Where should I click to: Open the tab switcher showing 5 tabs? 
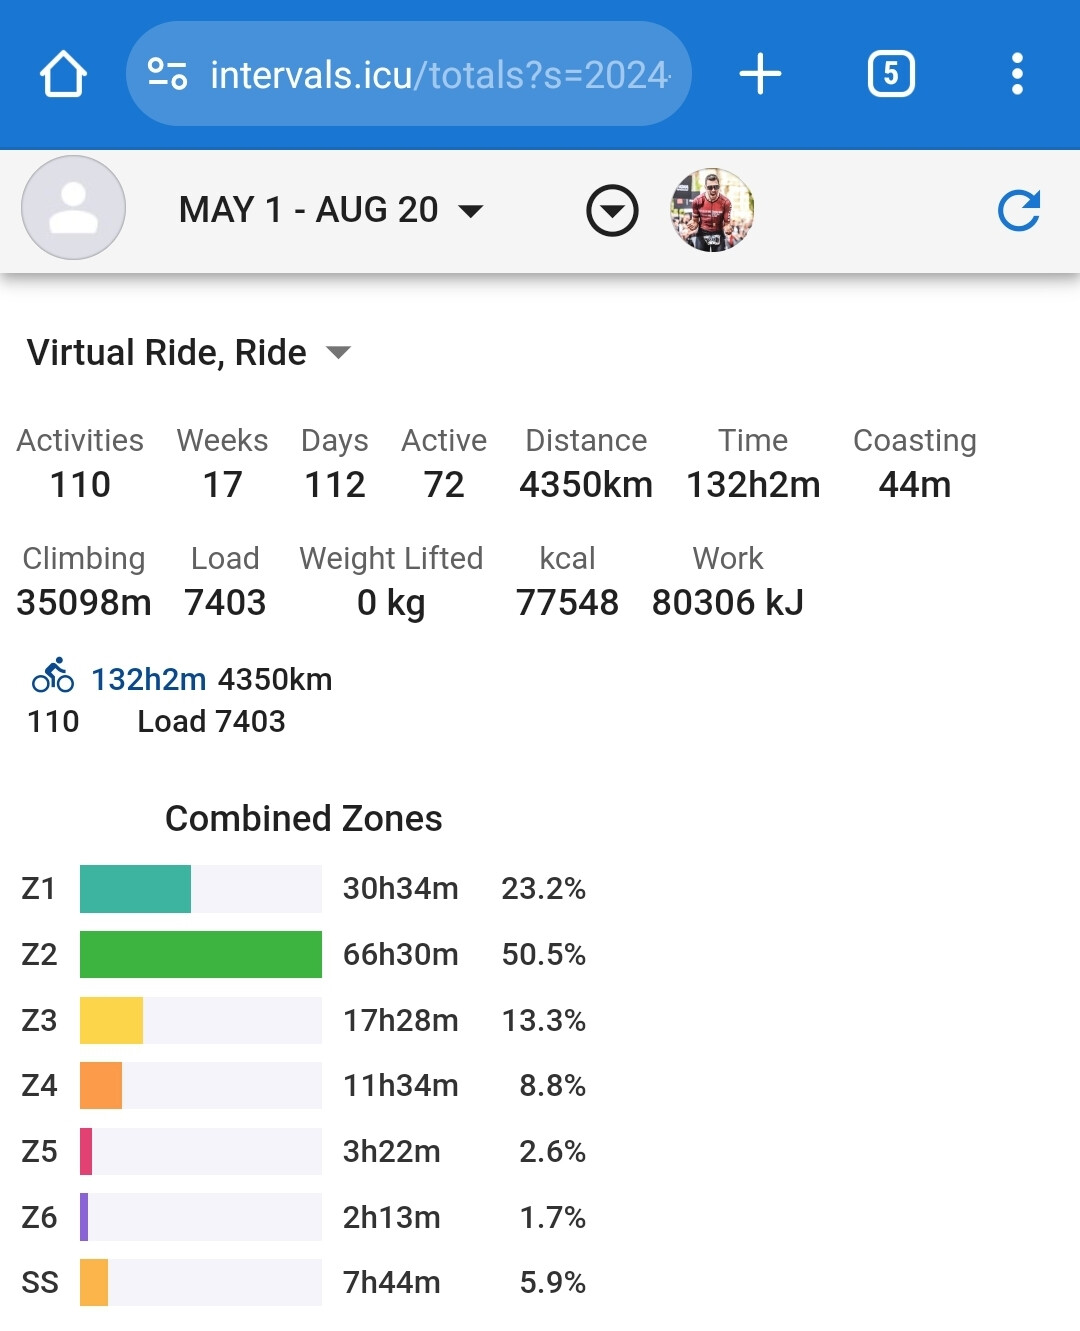pos(891,74)
